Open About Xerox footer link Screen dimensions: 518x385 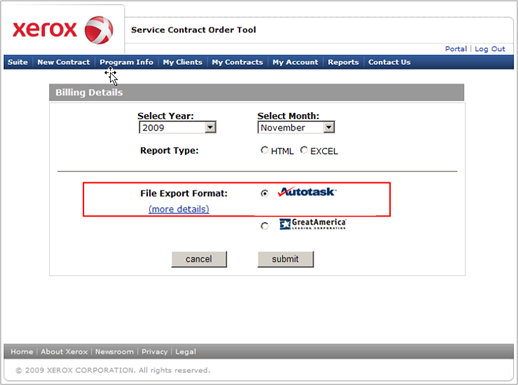click(64, 352)
